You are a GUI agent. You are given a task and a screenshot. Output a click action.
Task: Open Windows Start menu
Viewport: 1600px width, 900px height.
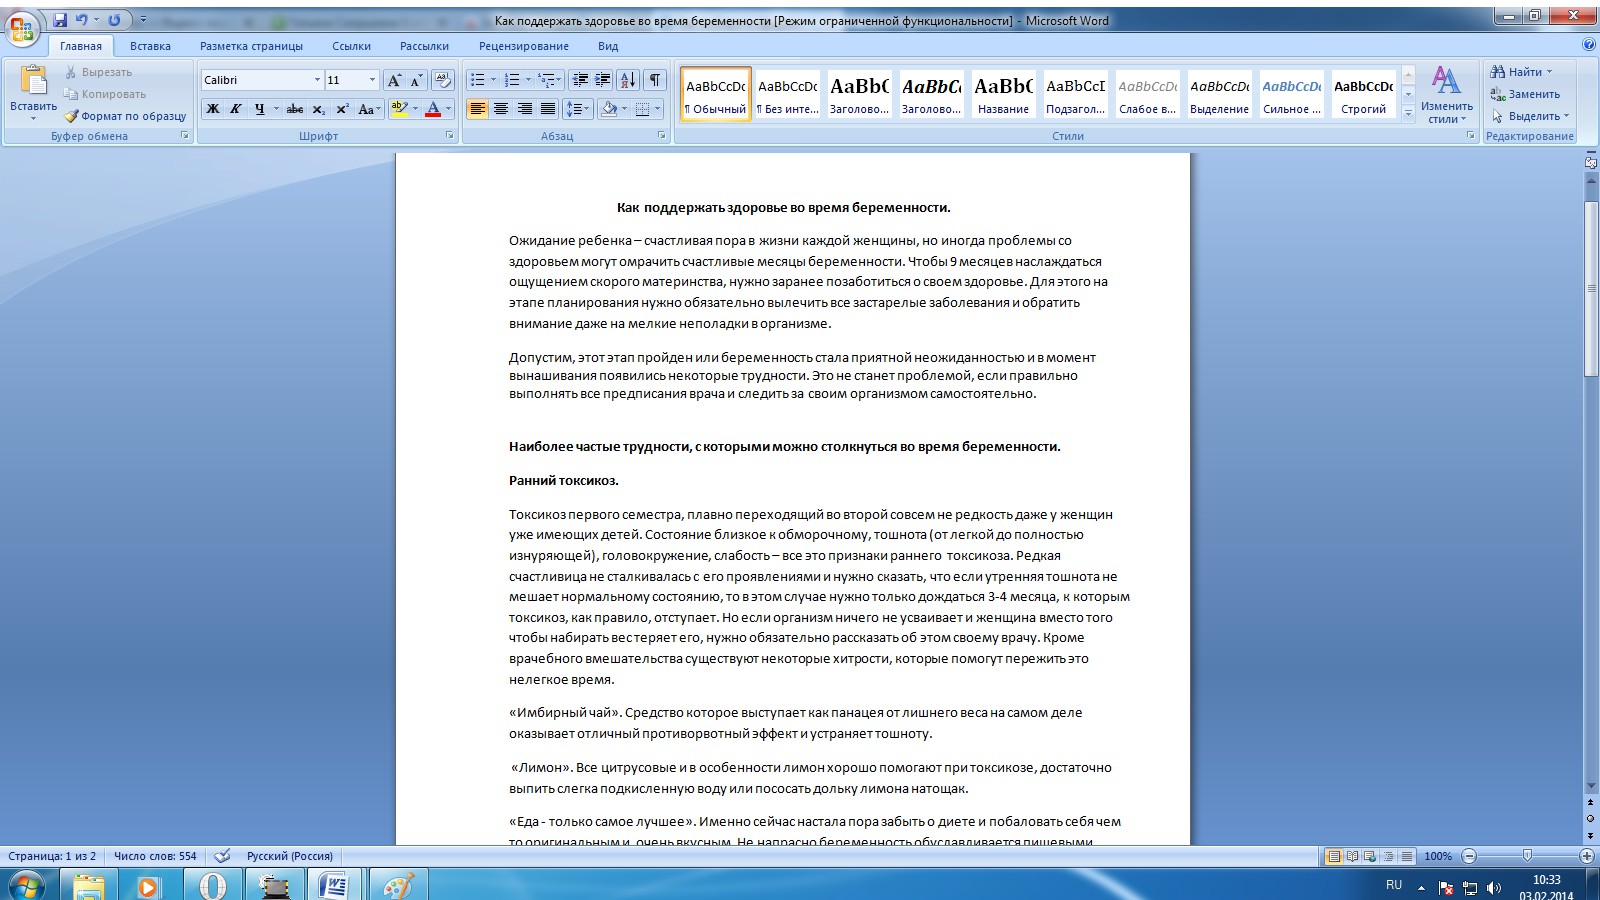tap(26, 885)
